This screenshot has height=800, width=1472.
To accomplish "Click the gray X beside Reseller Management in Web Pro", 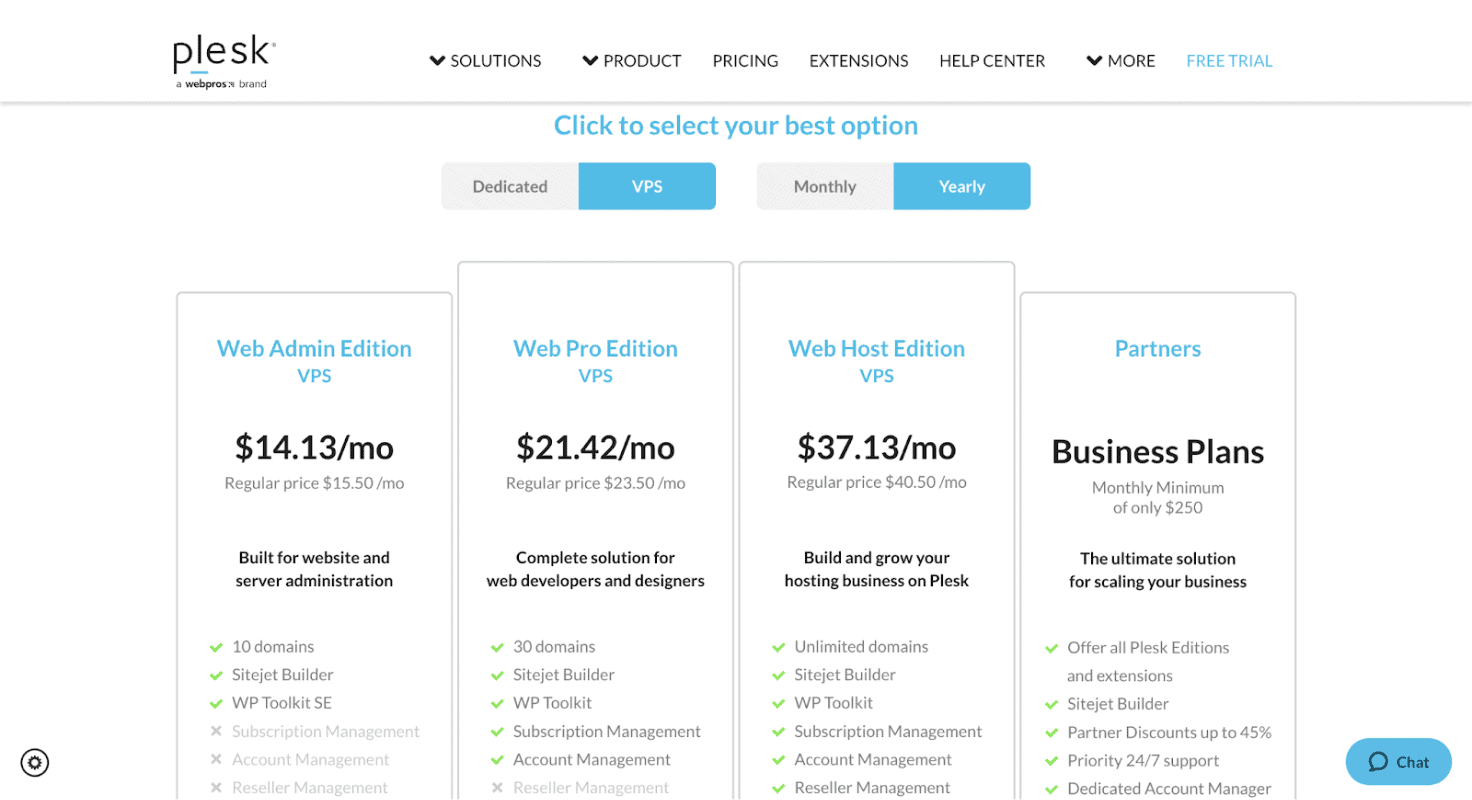I will click(x=497, y=788).
